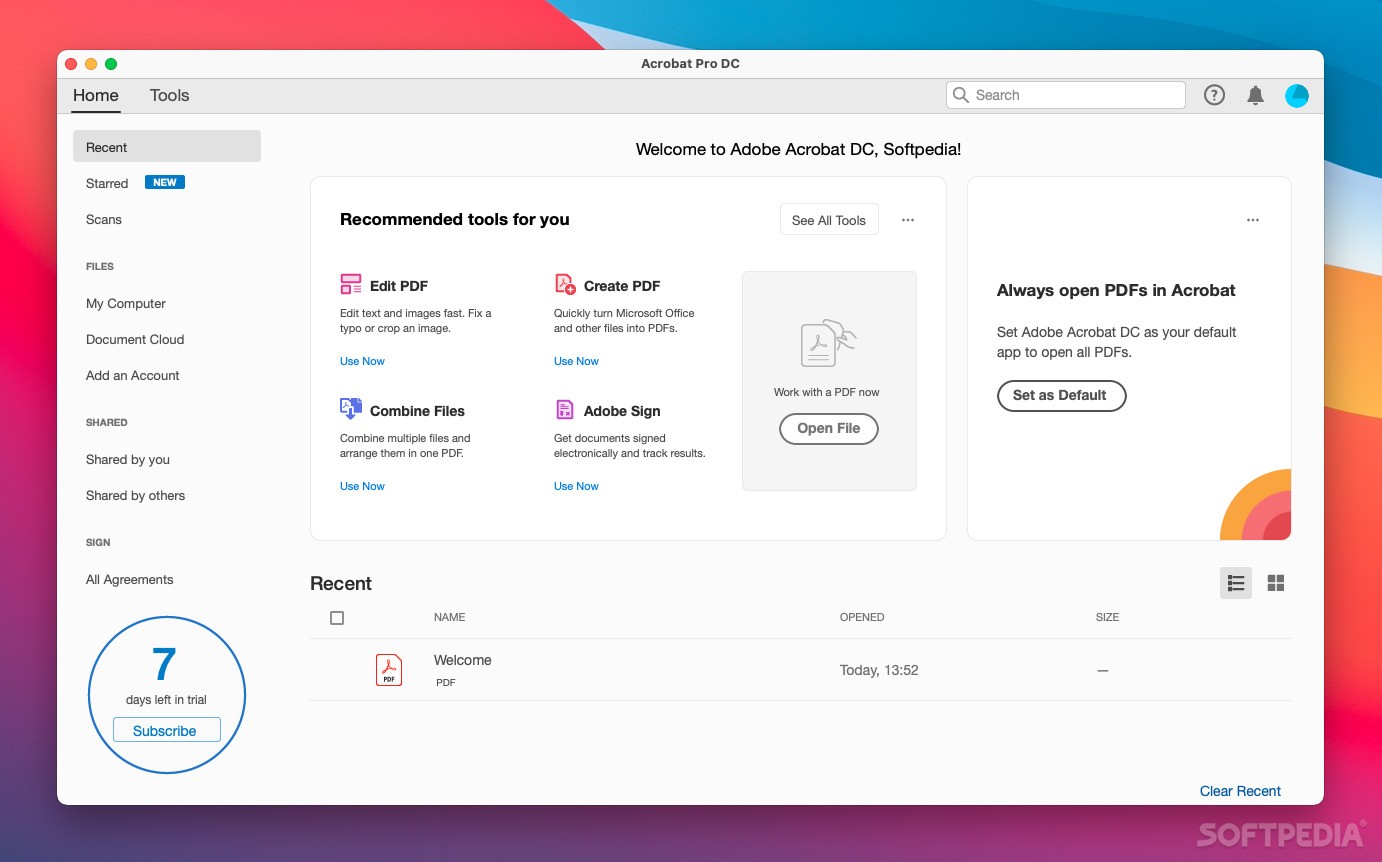The width and height of the screenshot is (1382, 862).
Task: Click the Edit PDF heading
Action: [x=399, y=286]
